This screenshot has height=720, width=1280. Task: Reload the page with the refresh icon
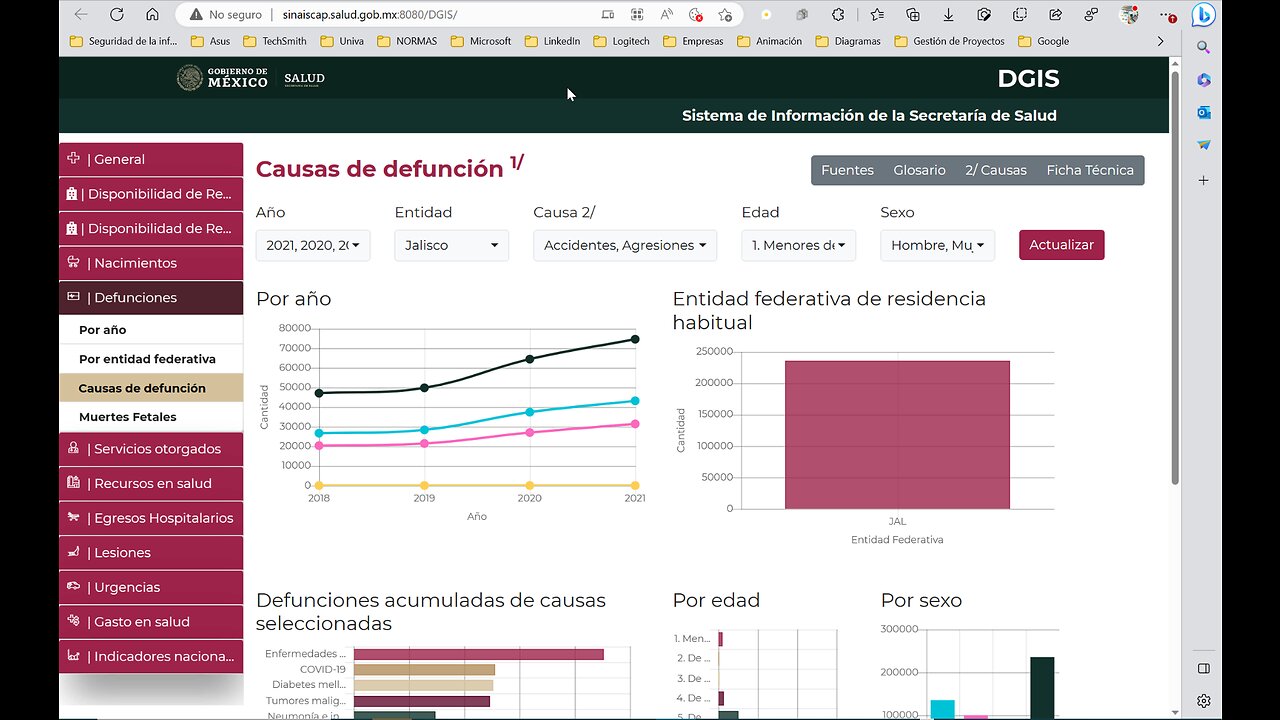click(x=117, y=15)
